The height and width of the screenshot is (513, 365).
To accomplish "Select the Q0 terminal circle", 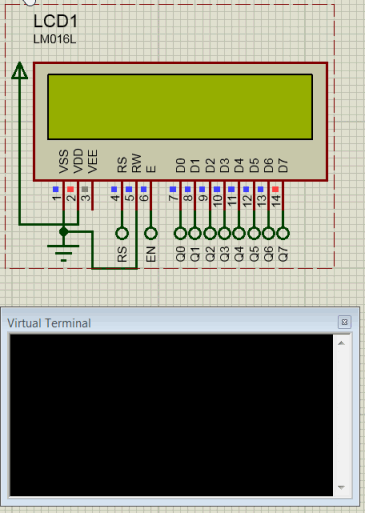I will (180, 233).
